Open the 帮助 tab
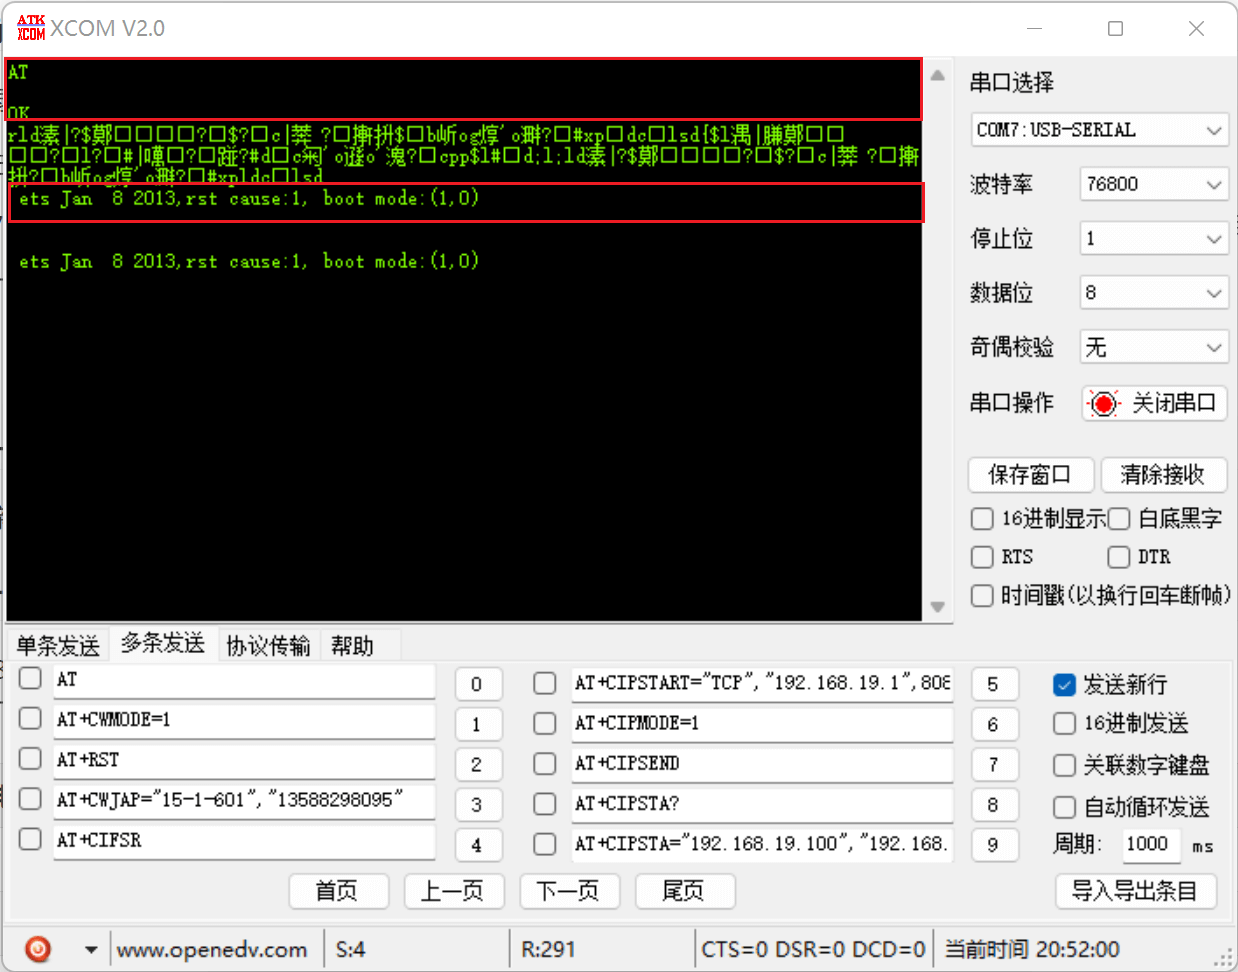This screenshot has height=972, width=1238. [x=352, y=645]
